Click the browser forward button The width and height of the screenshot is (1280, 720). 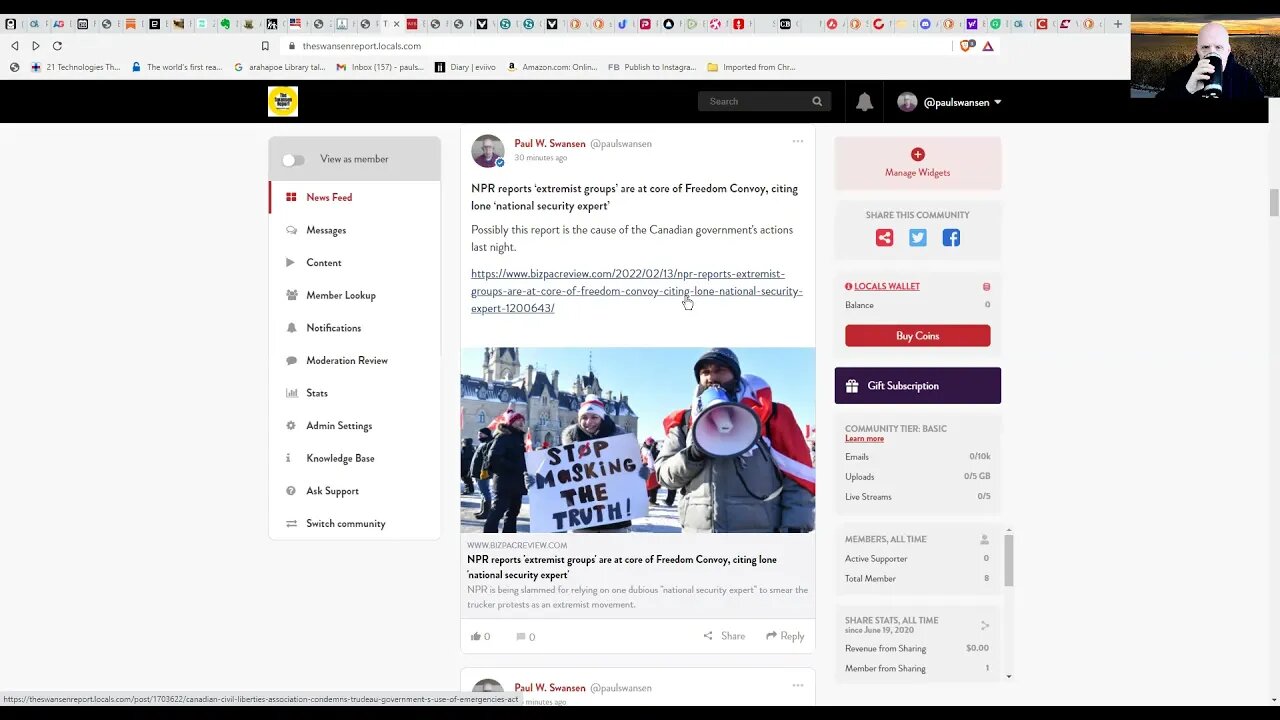(x=36, y=46)
